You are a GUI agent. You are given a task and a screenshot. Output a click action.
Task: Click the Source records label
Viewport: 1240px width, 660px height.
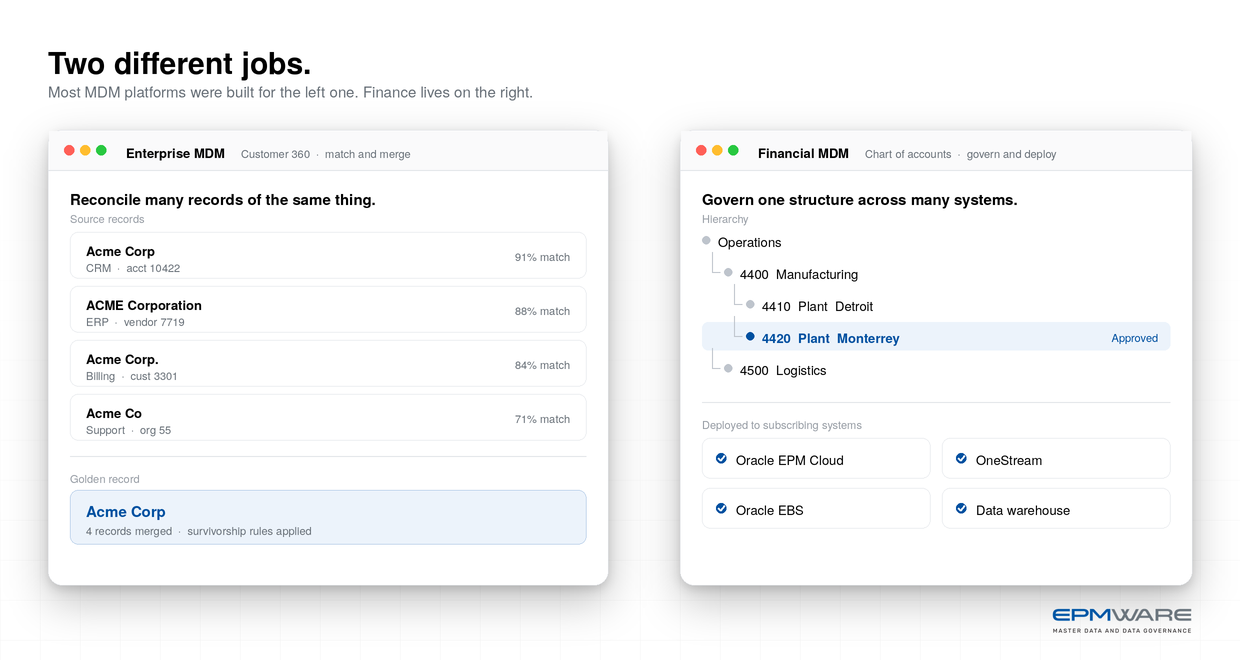tap(107, 219)
